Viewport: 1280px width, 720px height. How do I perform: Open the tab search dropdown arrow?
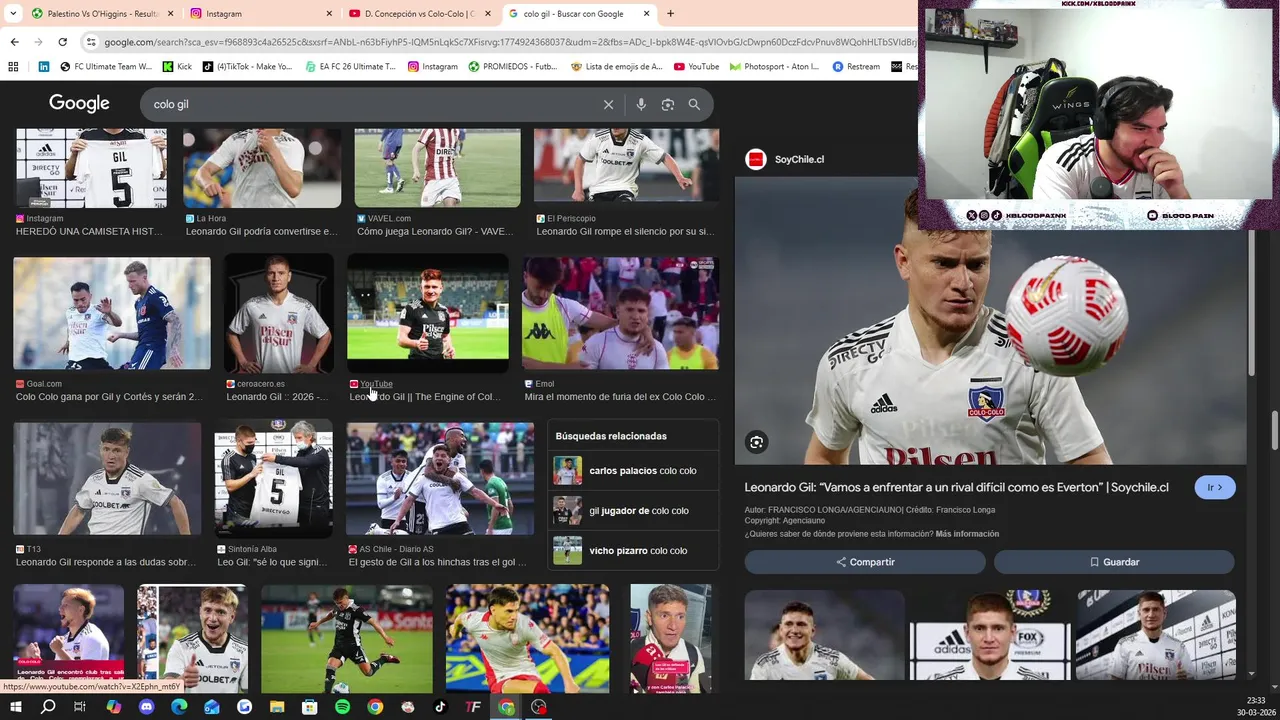(13, 14)
